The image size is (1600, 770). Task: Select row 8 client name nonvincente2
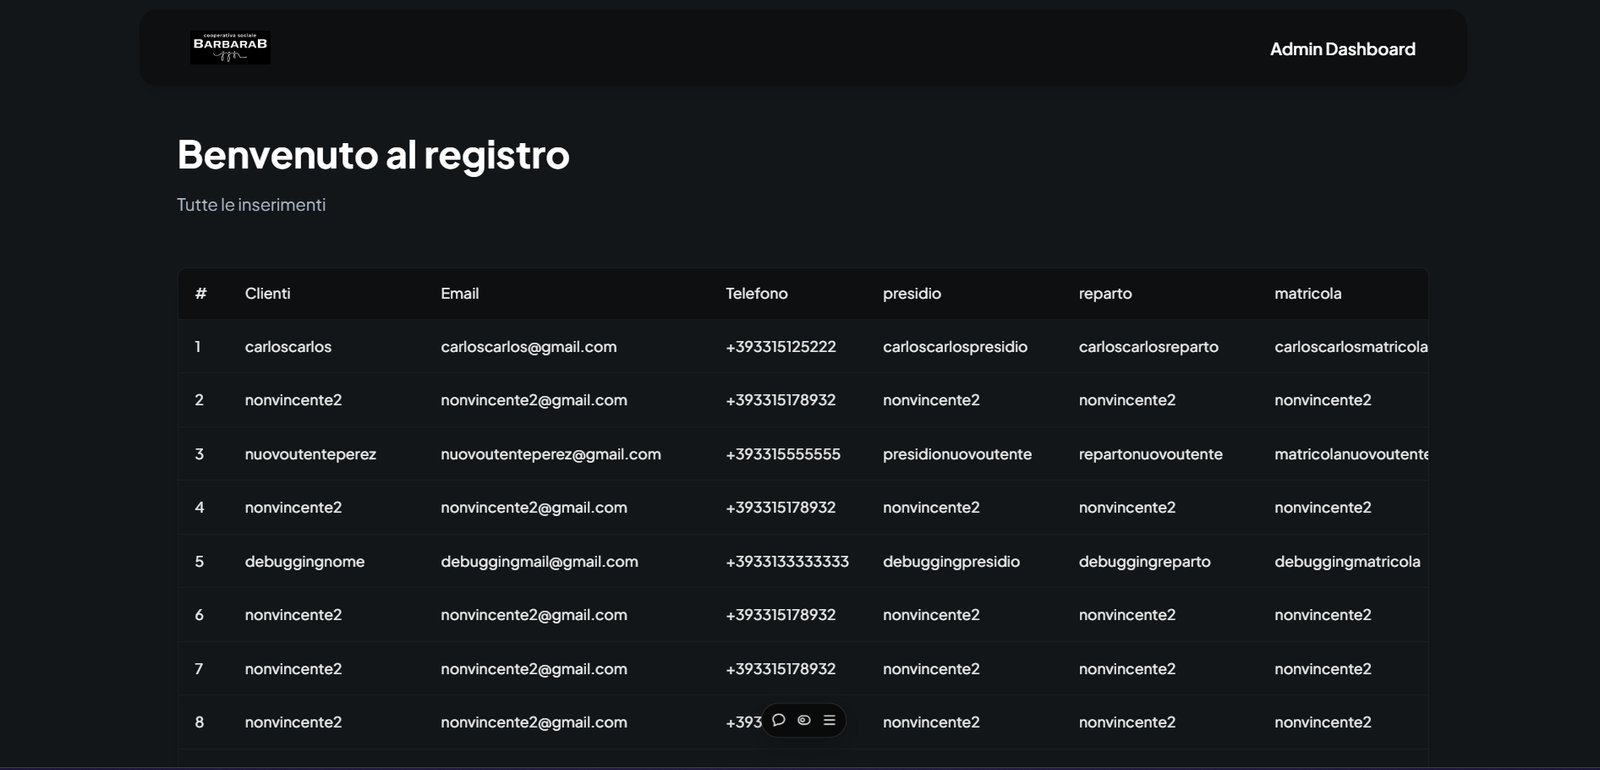pos(293,722)
